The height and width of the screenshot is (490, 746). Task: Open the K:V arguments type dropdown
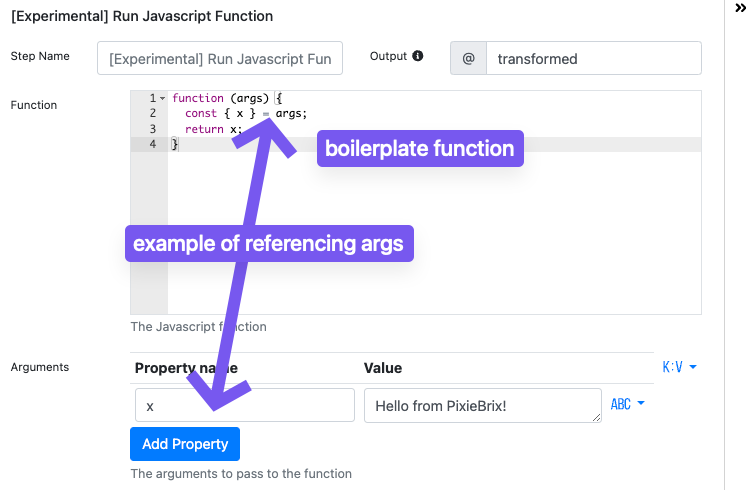(679, 367)
